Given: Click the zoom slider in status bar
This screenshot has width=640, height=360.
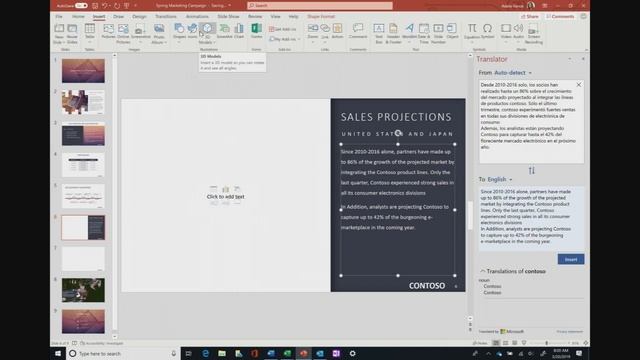Looking at the screenshot, I should [x=546, y=343].
